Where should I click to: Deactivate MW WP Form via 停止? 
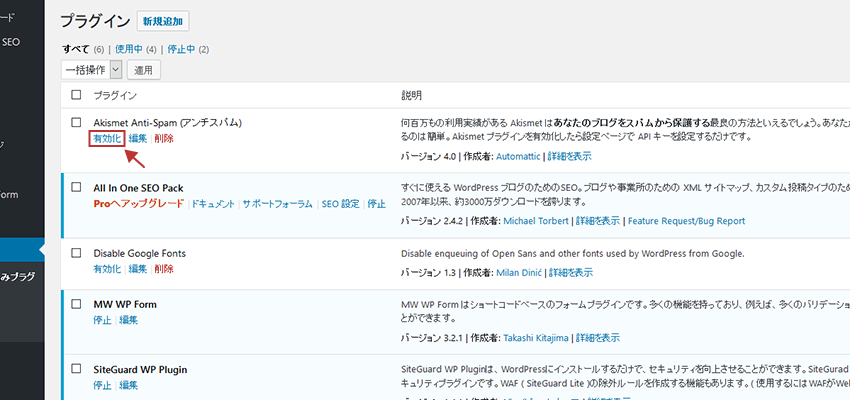102,320
